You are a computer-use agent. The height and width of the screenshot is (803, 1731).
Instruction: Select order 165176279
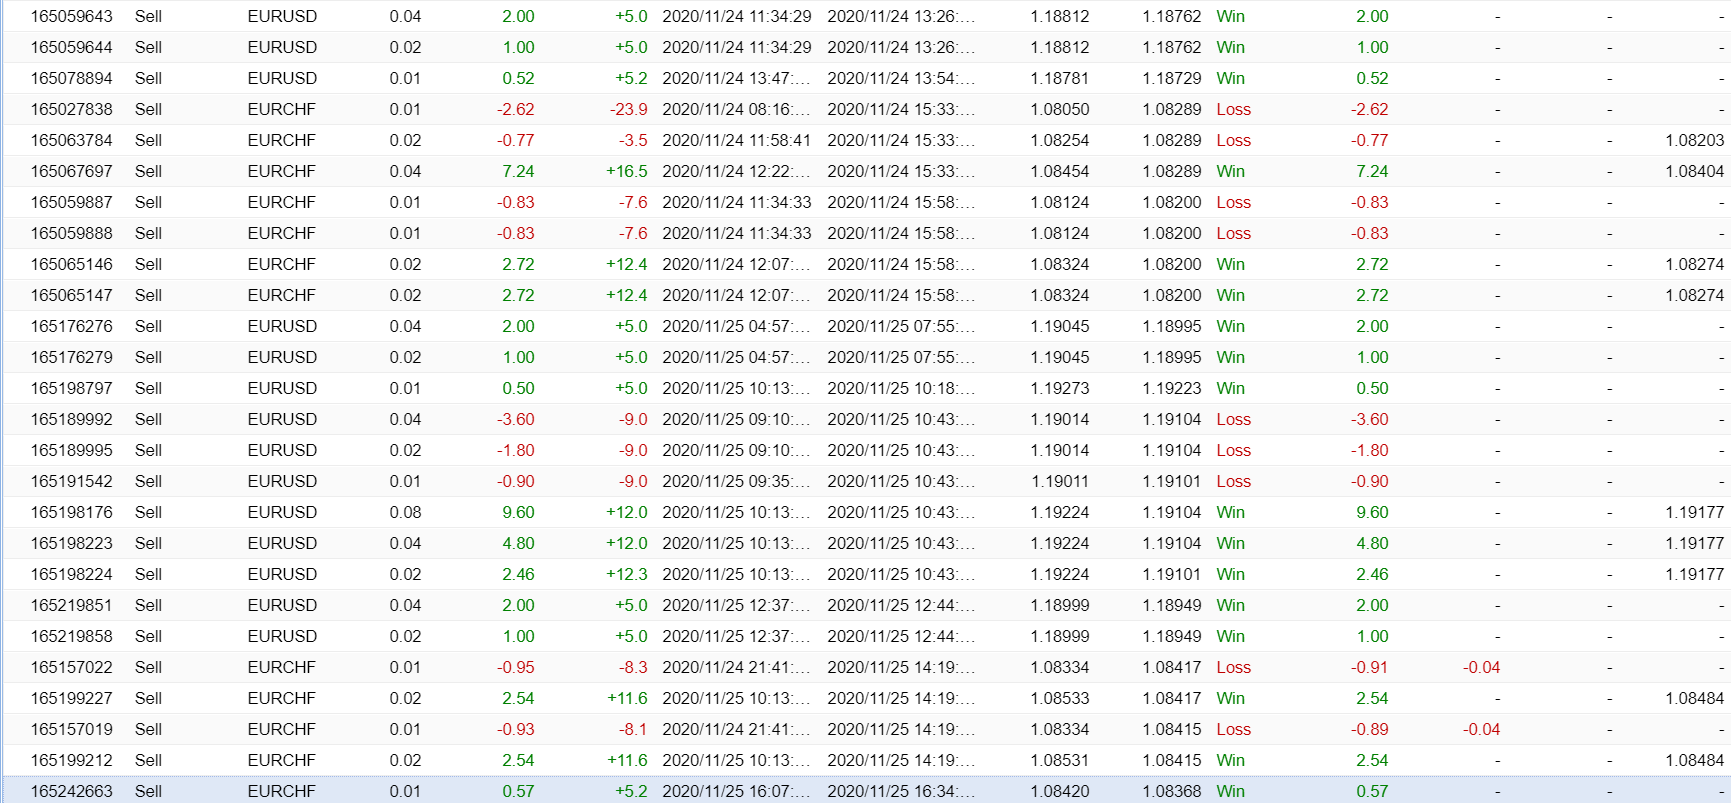71,357
